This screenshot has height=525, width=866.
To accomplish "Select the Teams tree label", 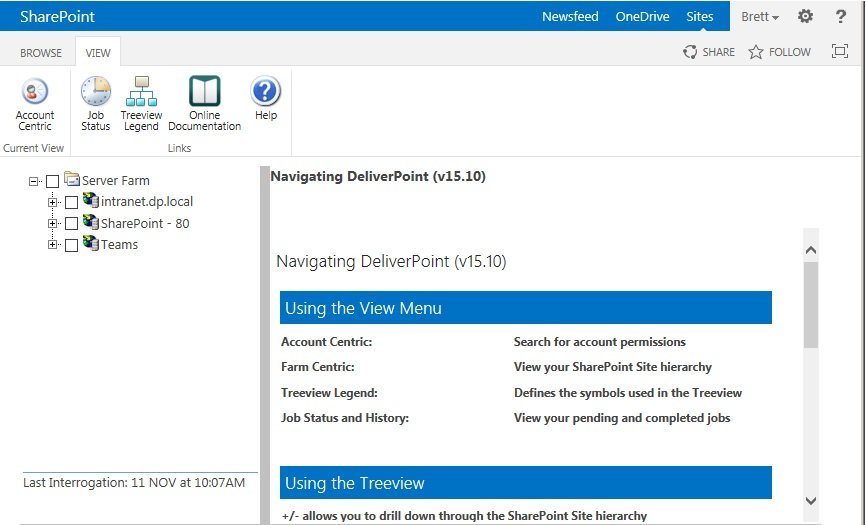I will [119, 245].
